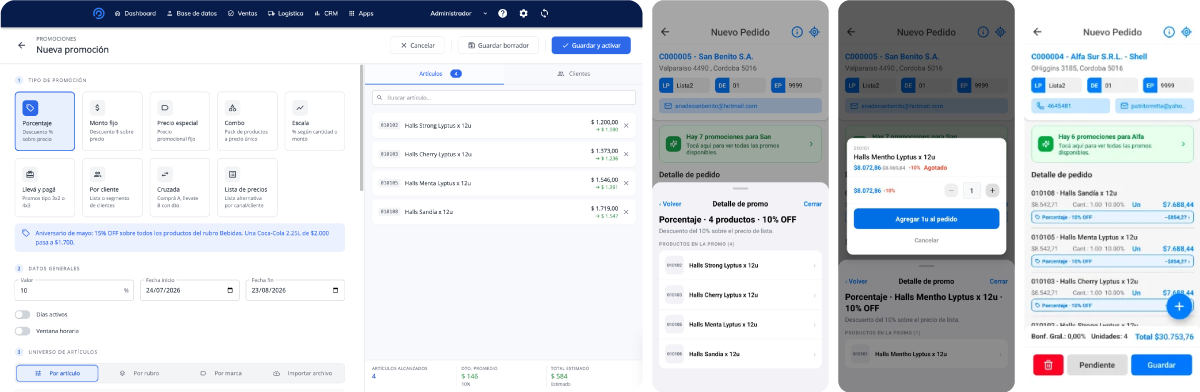Decrease quantity with minus in the Halls Mentho popup
The image size is (1200, 392).
click(x=950, y=190)
